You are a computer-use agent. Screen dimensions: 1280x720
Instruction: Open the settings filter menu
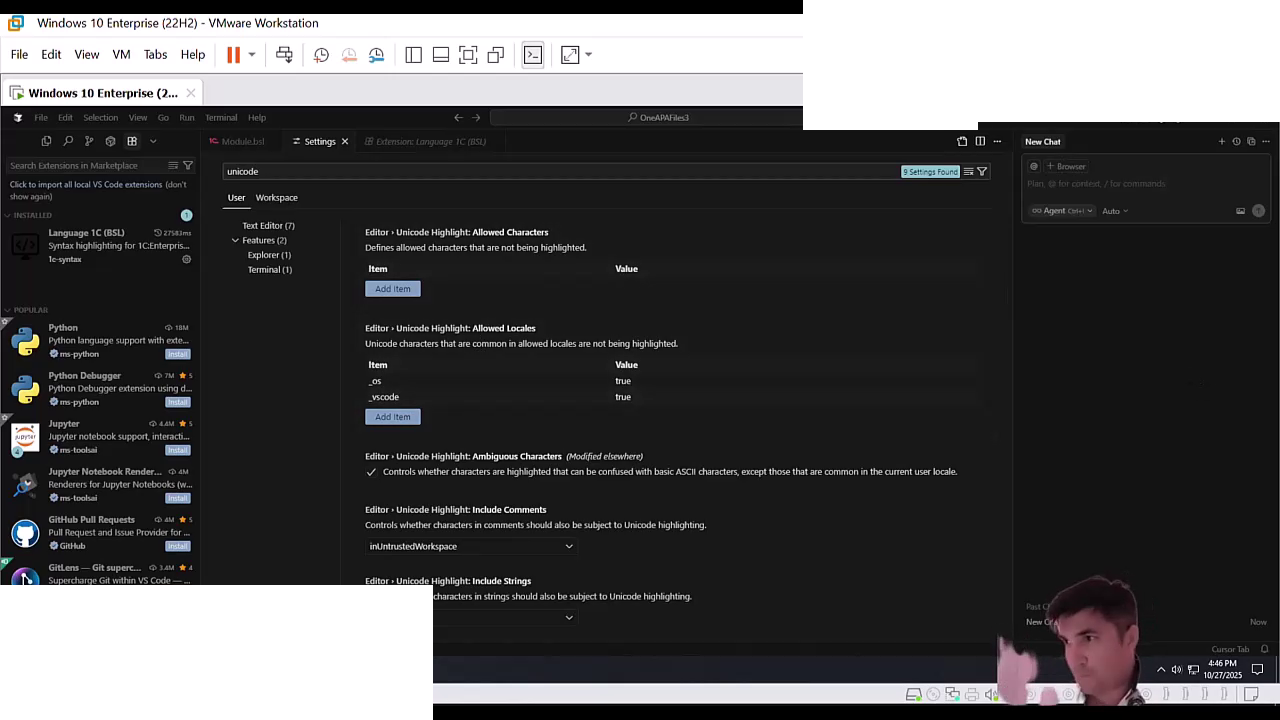pyautogui.click(x=982, y=172)
